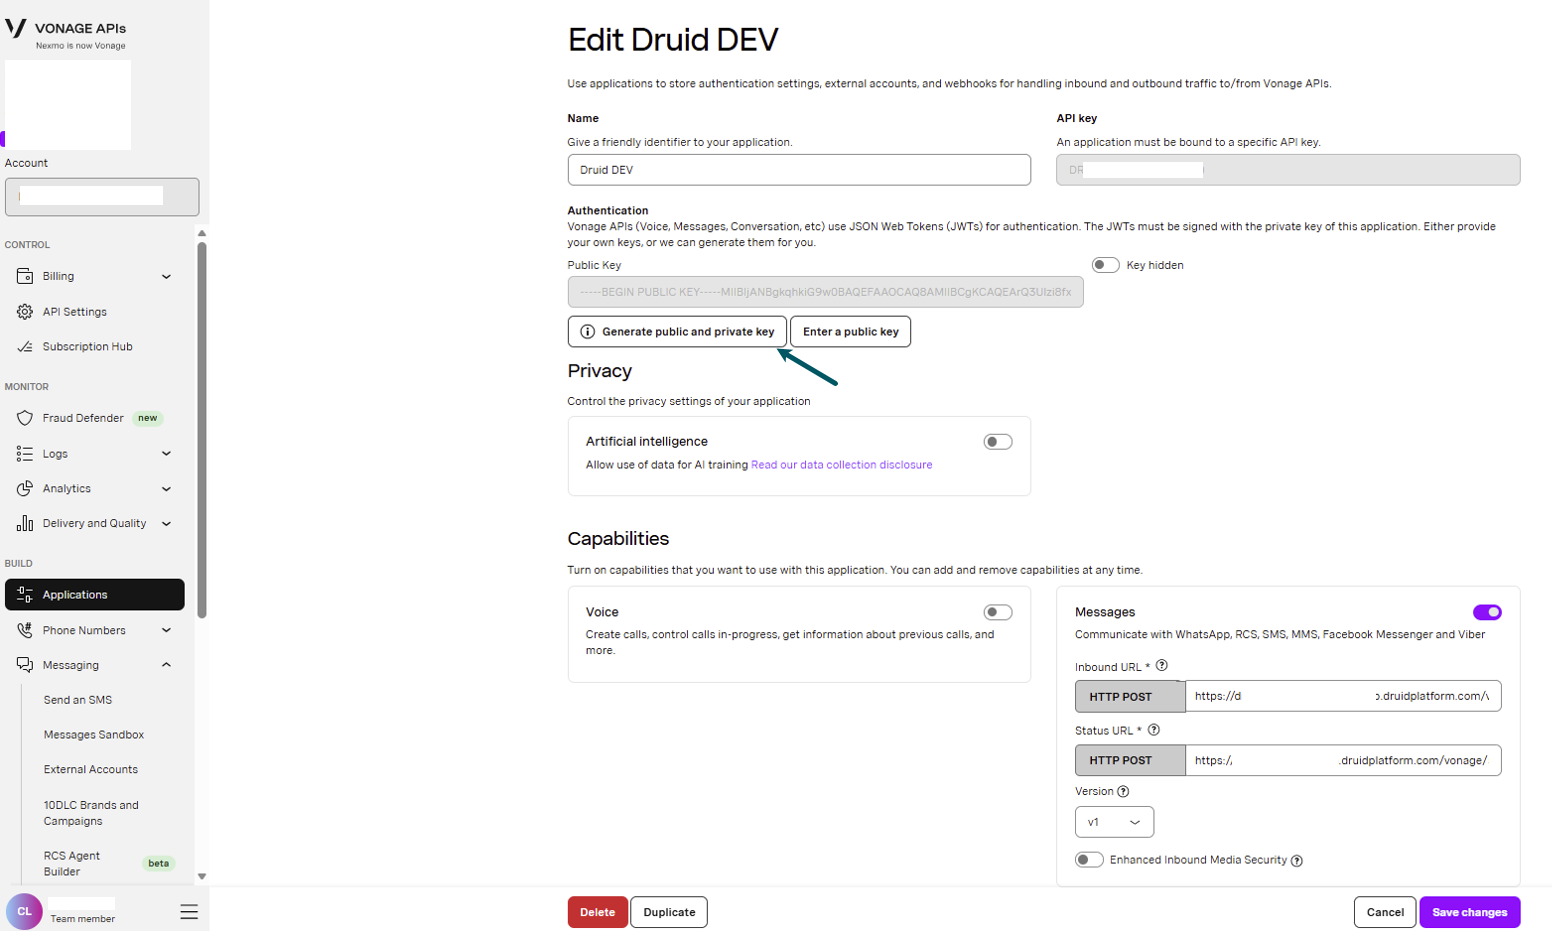This screenshot has height=931, width=1552.
Task: Open the API Settings menu item
Action: coord(95,312)
